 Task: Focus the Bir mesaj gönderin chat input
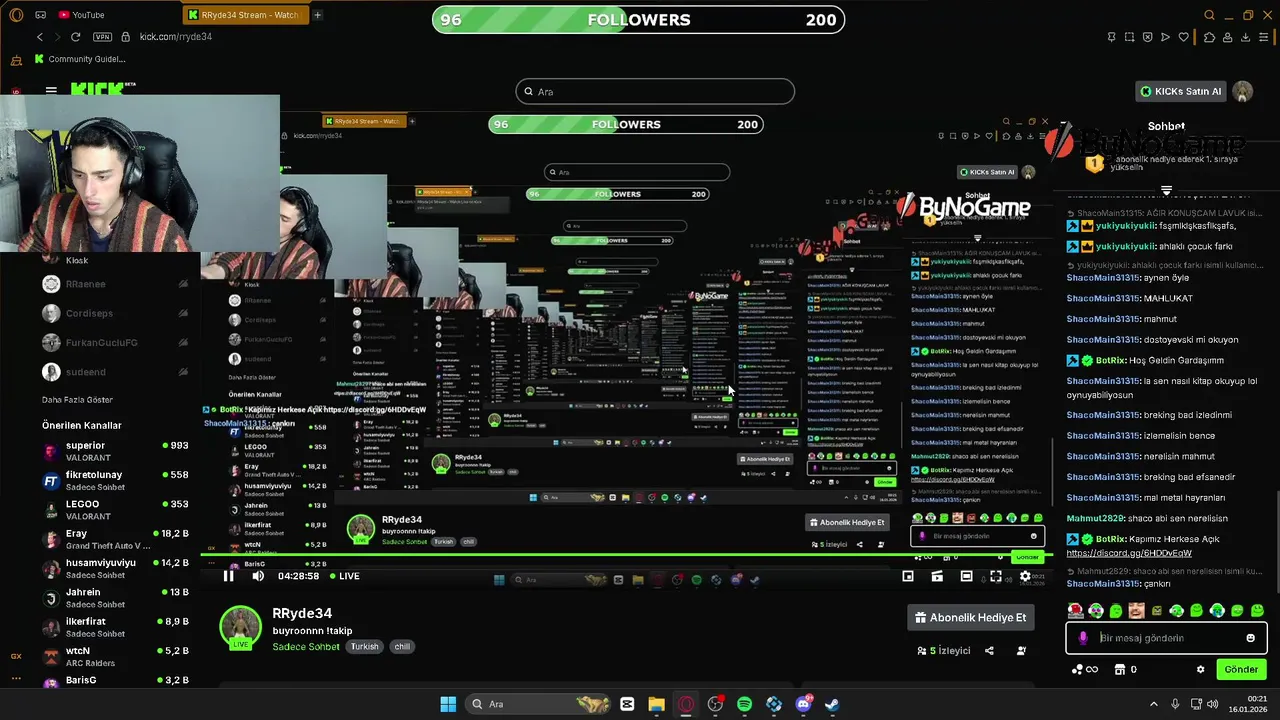point(1166,638)
